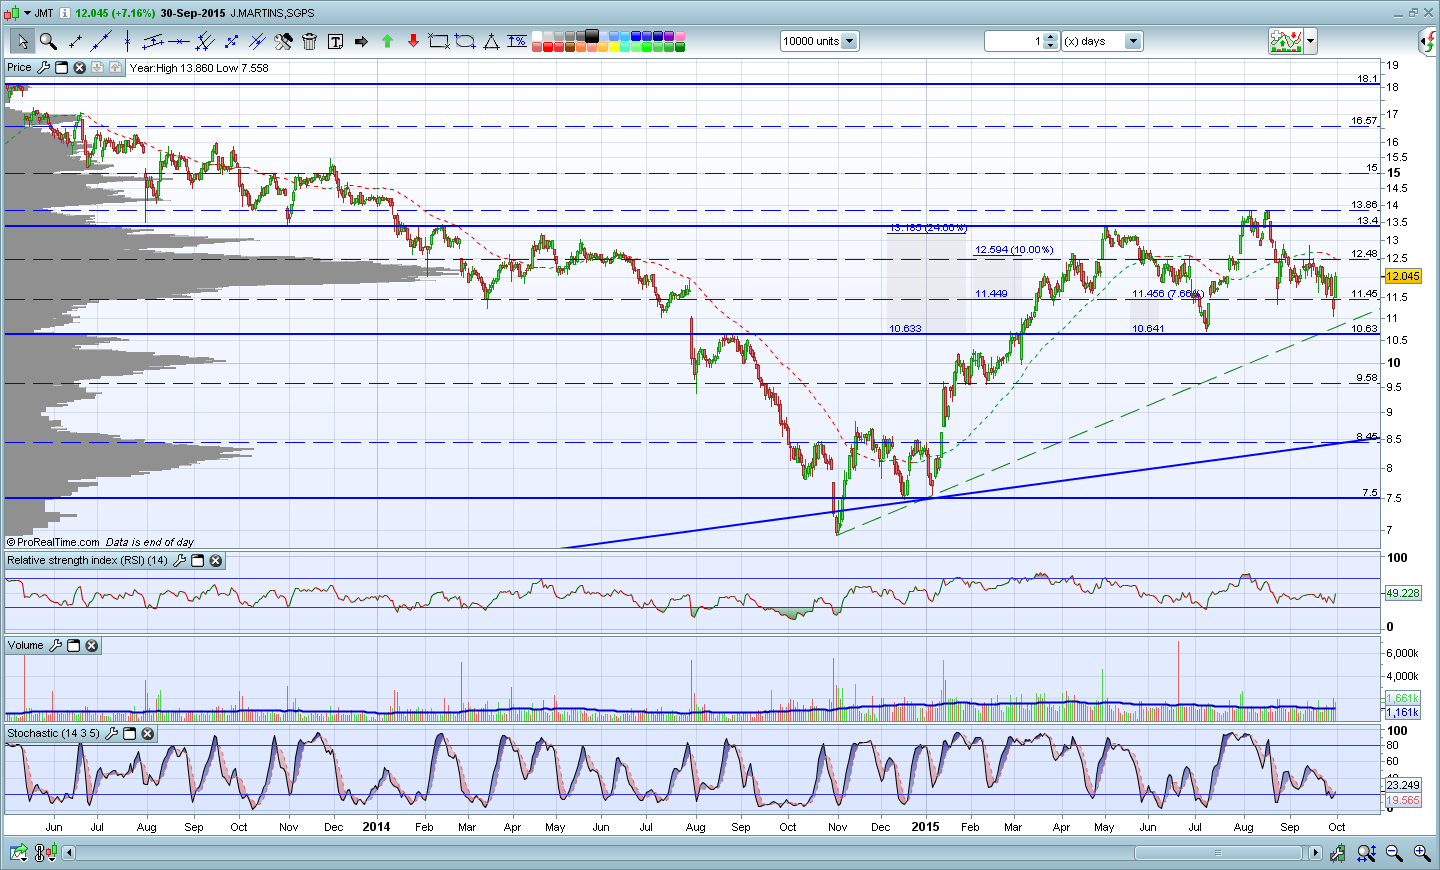Increase the timeframe number with up stepper

pyautogui.click(x=1050, y=37)
